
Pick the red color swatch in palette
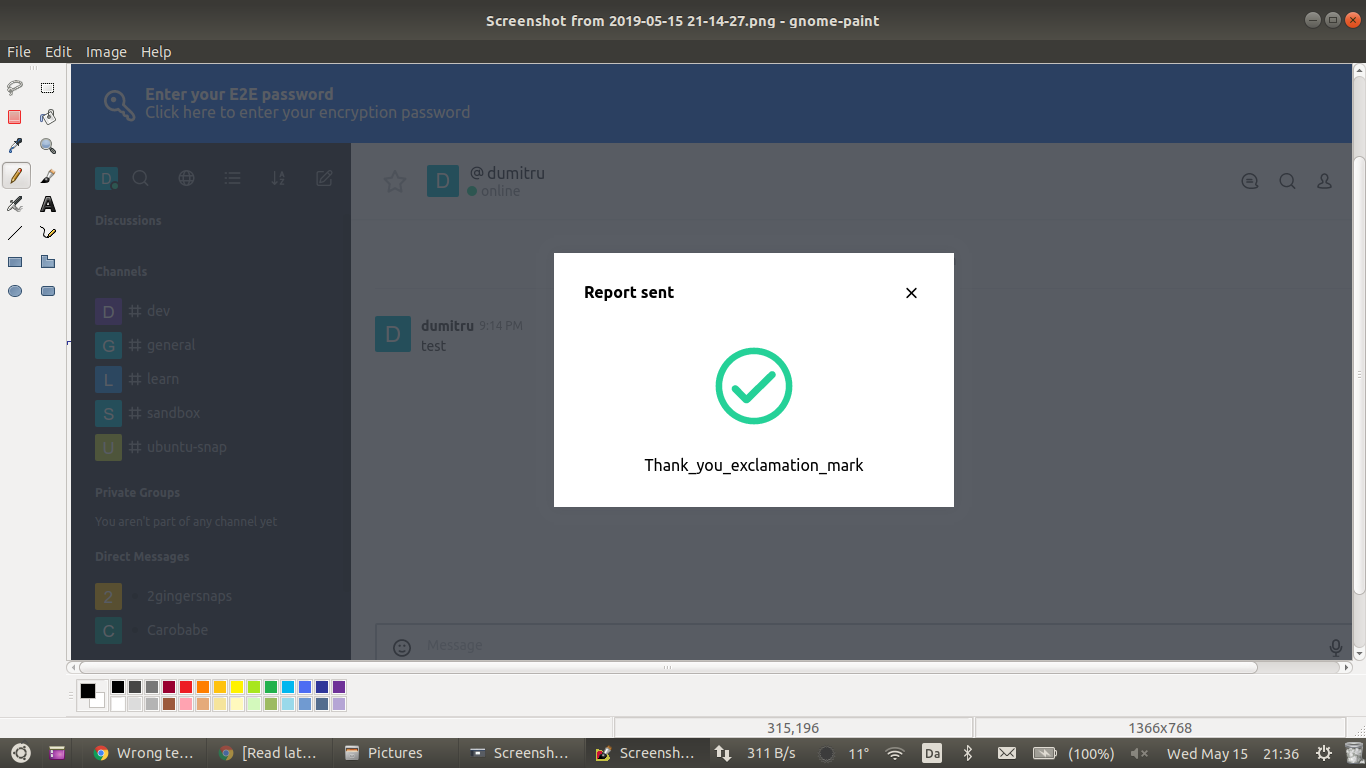(186, 687)
